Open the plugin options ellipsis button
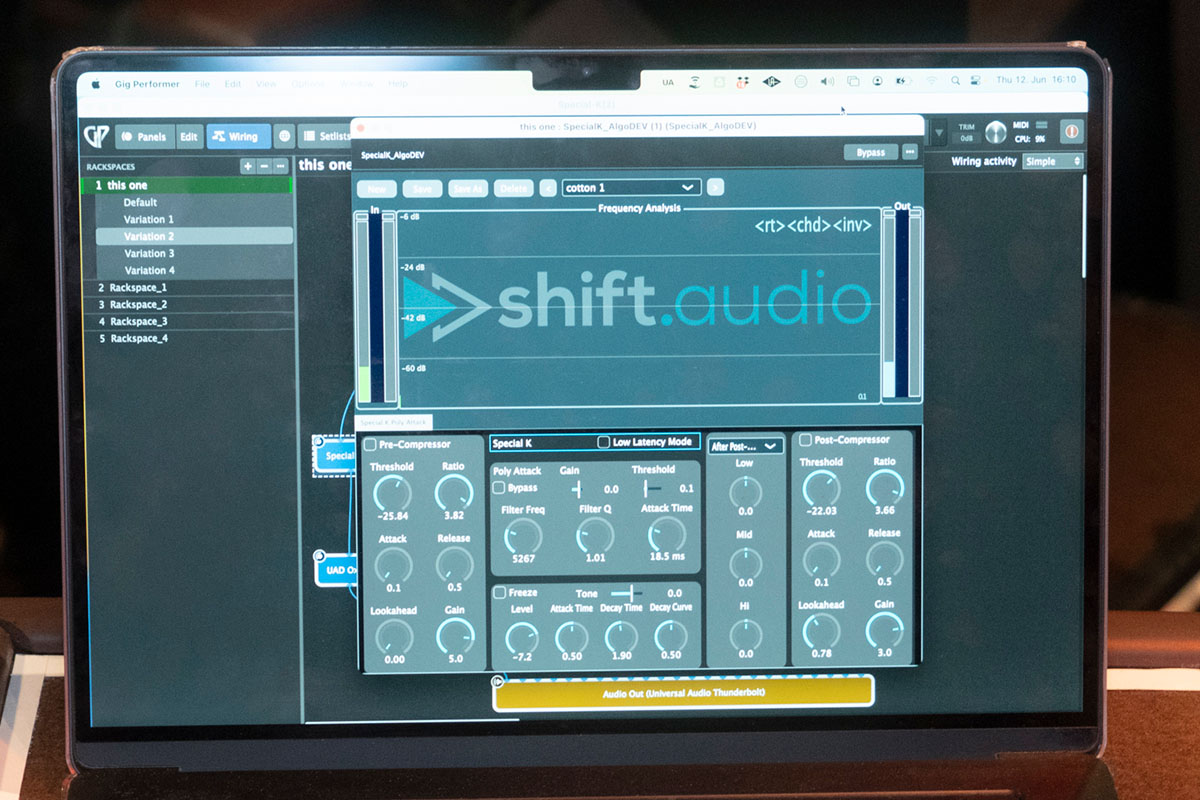 [909, 152]
